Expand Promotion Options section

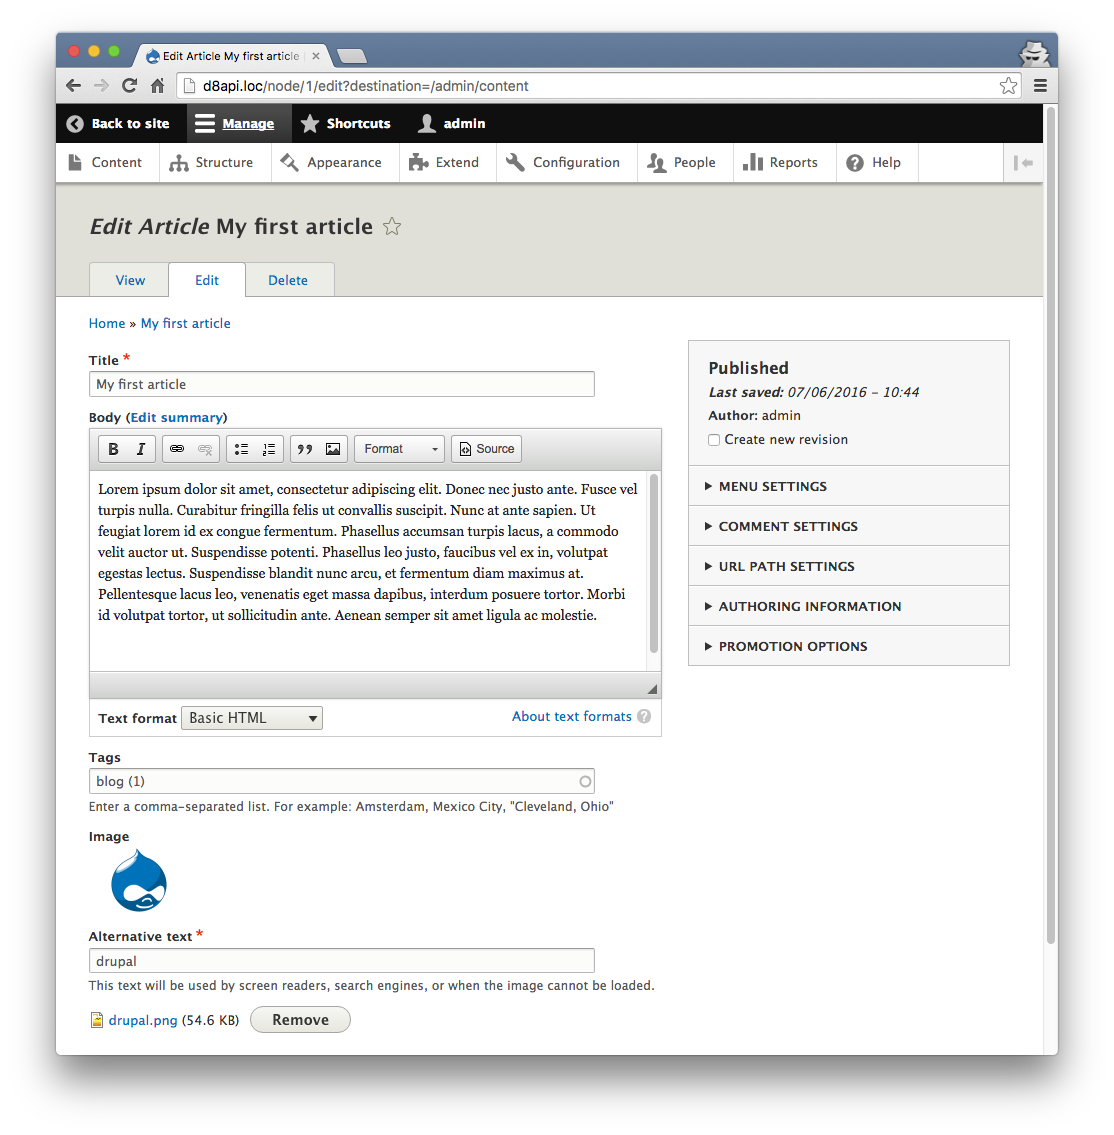pyautogui.click(x=848, y=646)
